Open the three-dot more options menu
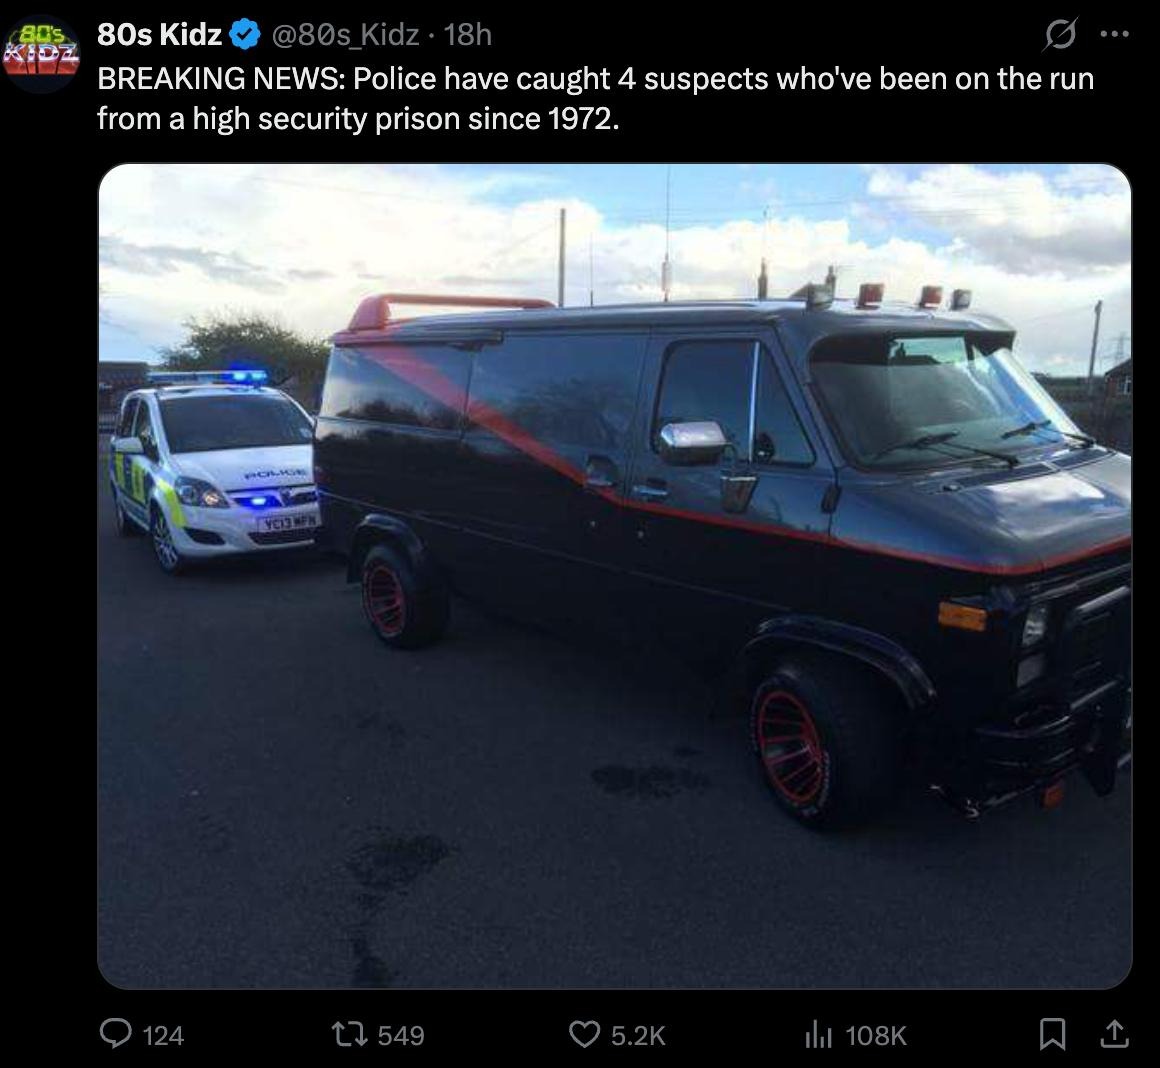1160x1068 pixels. pos(1115,34)
